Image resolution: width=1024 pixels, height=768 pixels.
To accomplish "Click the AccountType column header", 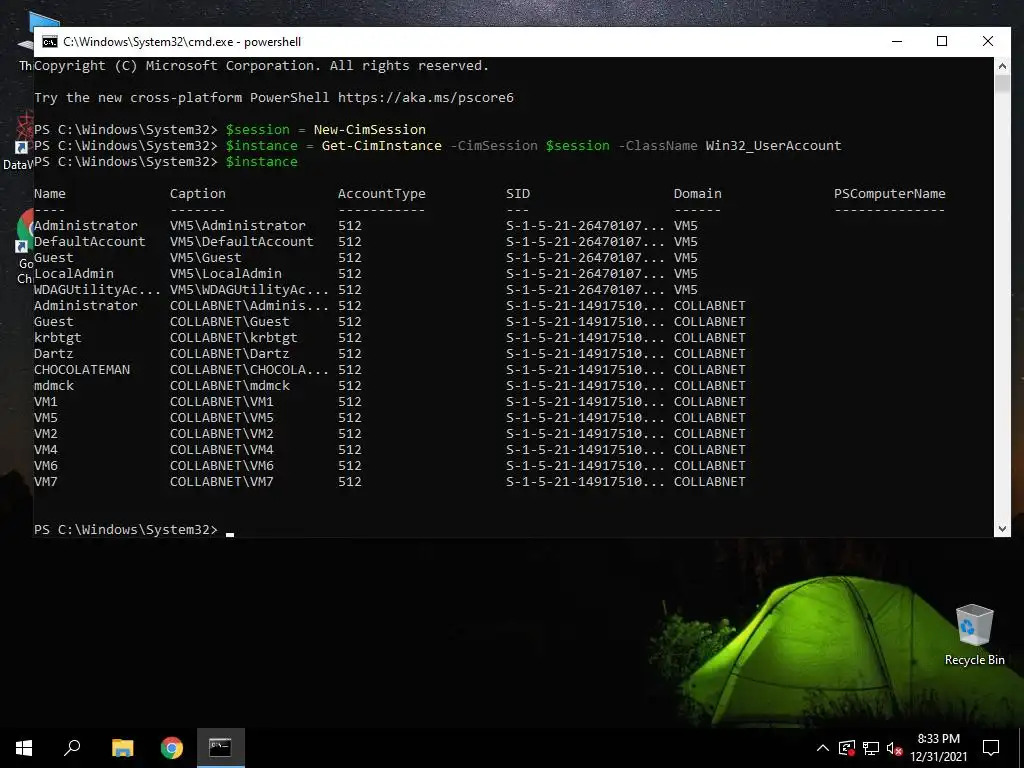I will 381,194.
